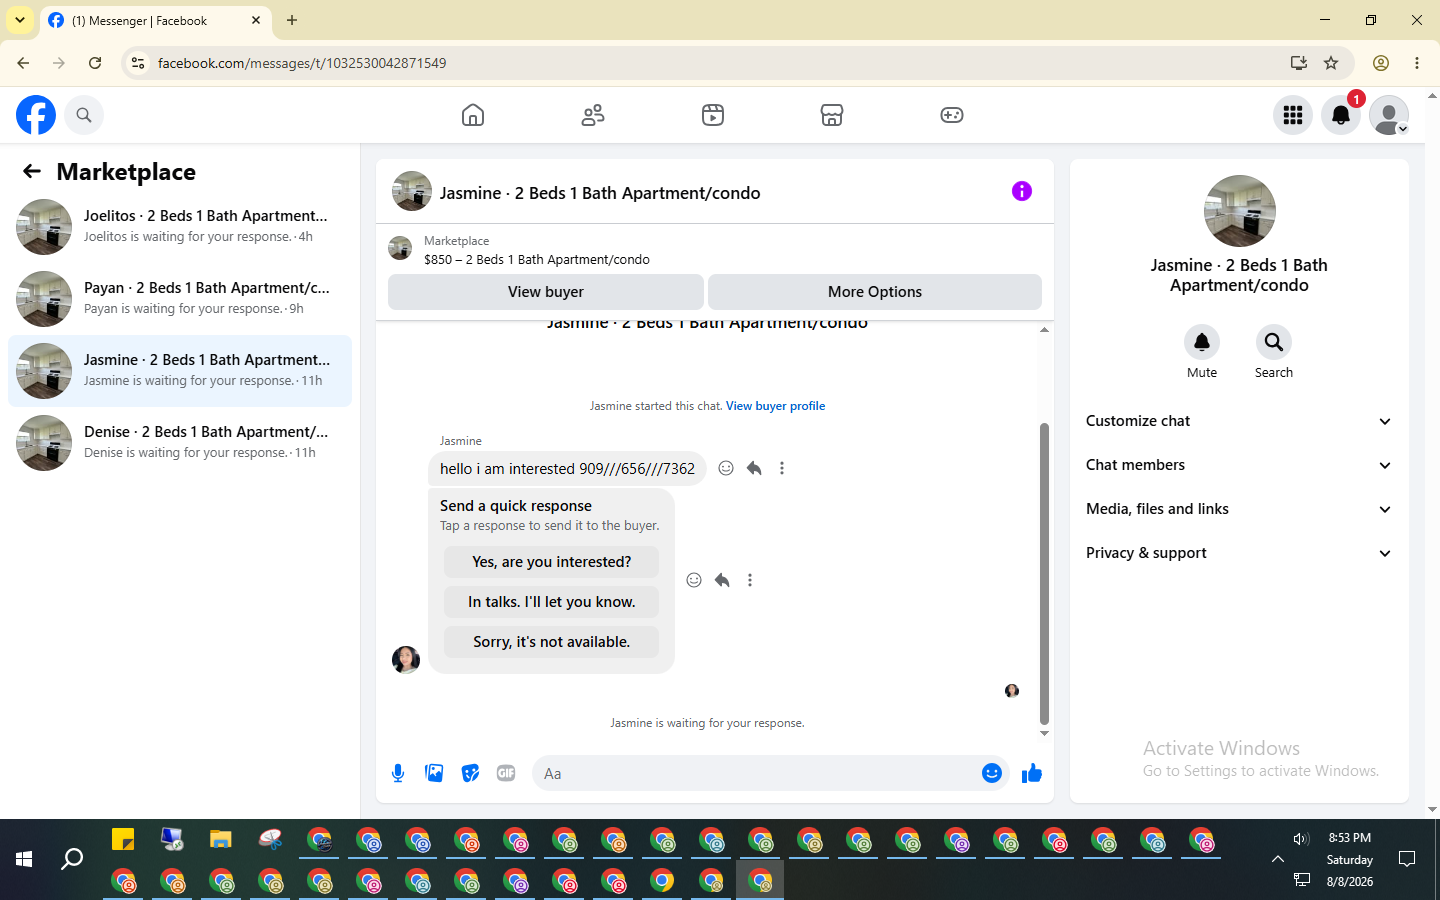Open the tab search dropdown arrow

pos(20,20)
